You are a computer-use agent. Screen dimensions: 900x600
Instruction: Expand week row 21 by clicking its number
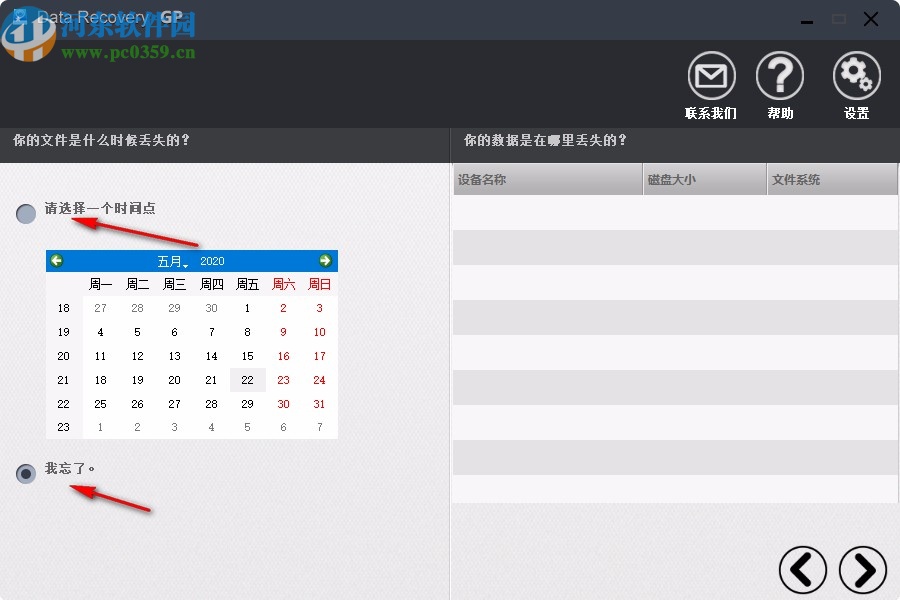tap(63, 380)
